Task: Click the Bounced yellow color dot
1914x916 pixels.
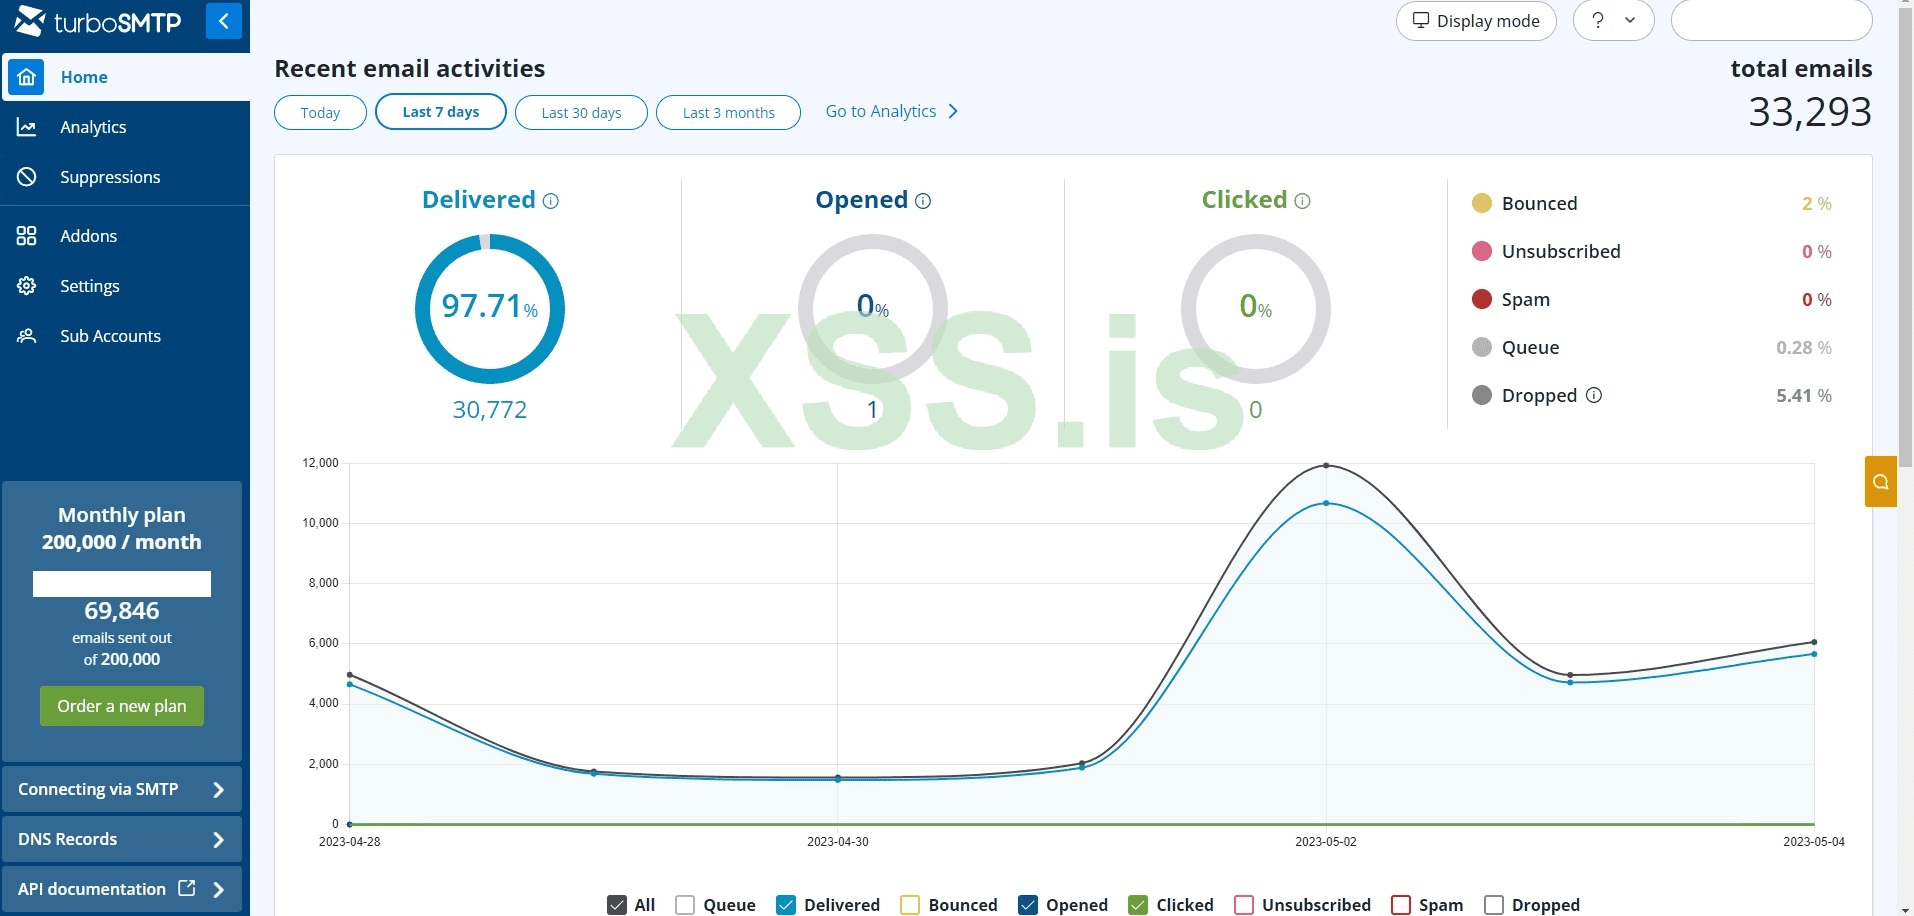Action: (x=1482, y=203)
